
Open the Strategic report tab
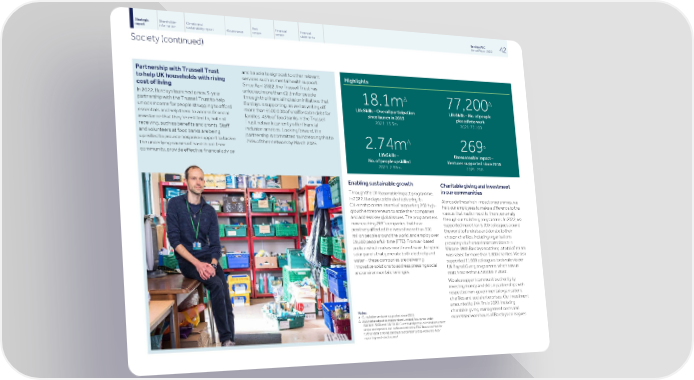tap(142, 21)
